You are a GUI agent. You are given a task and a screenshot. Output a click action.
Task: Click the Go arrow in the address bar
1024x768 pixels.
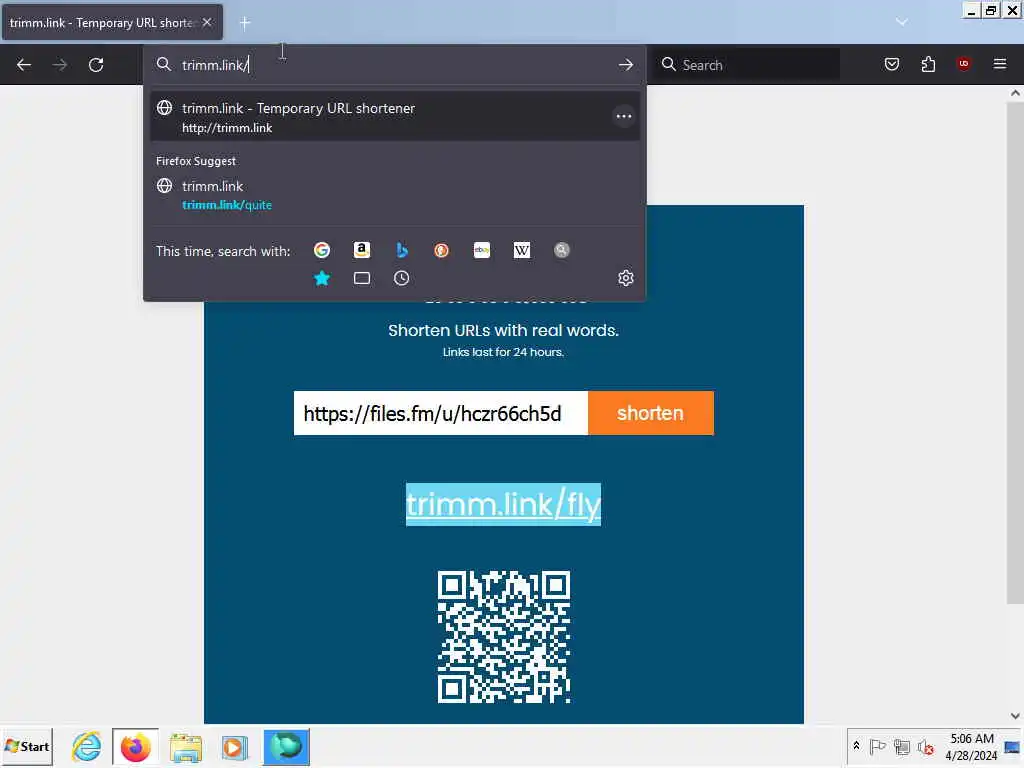tap(626, 65)
